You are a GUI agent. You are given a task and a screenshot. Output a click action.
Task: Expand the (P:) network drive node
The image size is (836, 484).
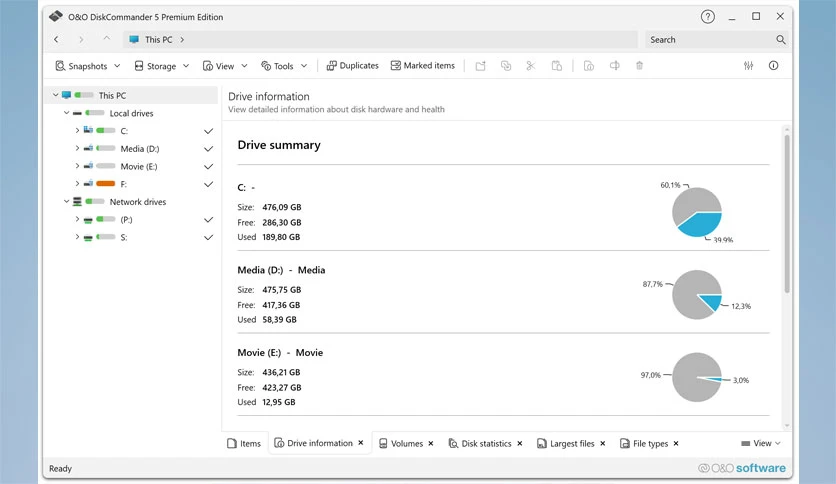(77, 219)
